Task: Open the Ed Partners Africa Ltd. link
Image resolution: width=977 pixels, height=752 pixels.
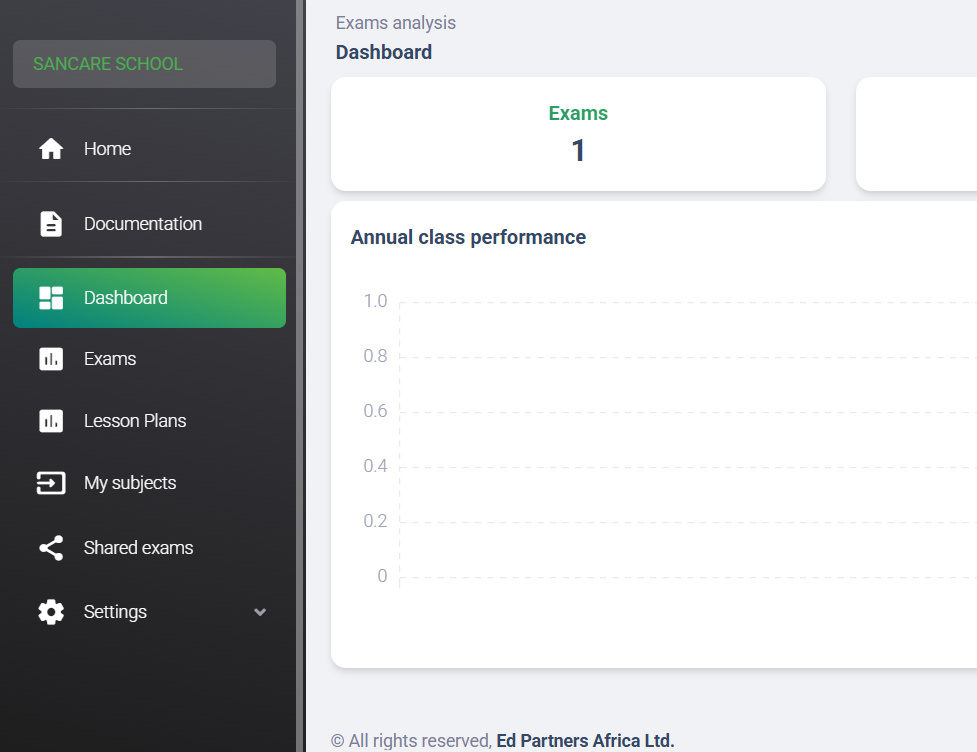Action: tap(585, 741)
